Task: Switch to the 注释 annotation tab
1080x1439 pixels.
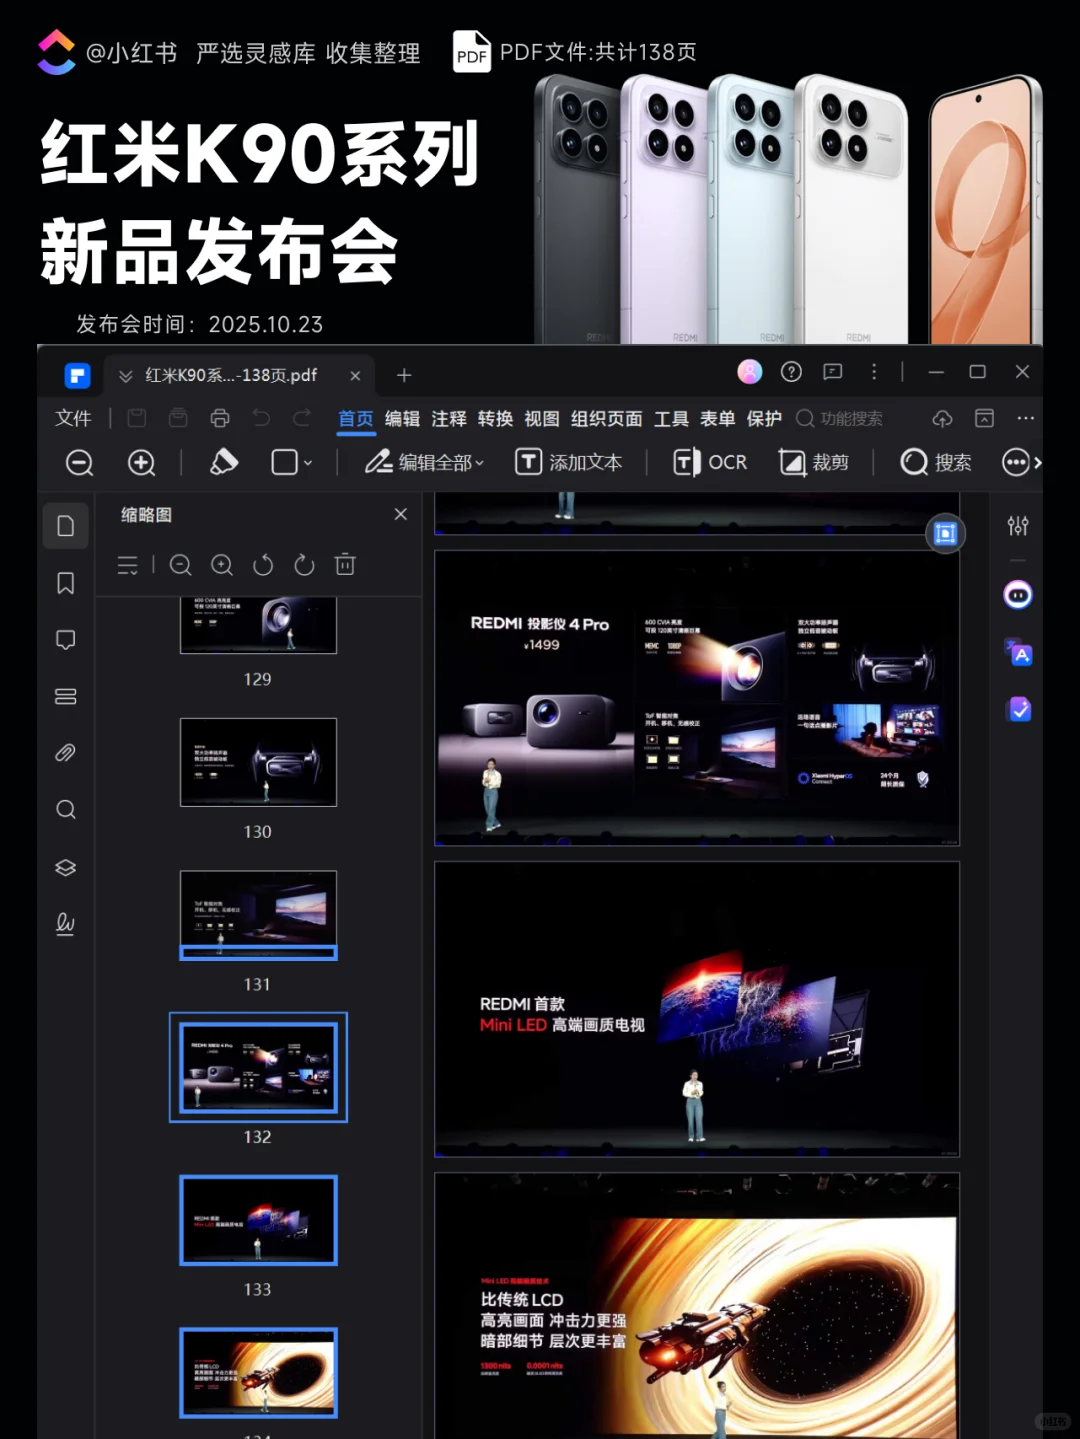Action: point(448,418)
